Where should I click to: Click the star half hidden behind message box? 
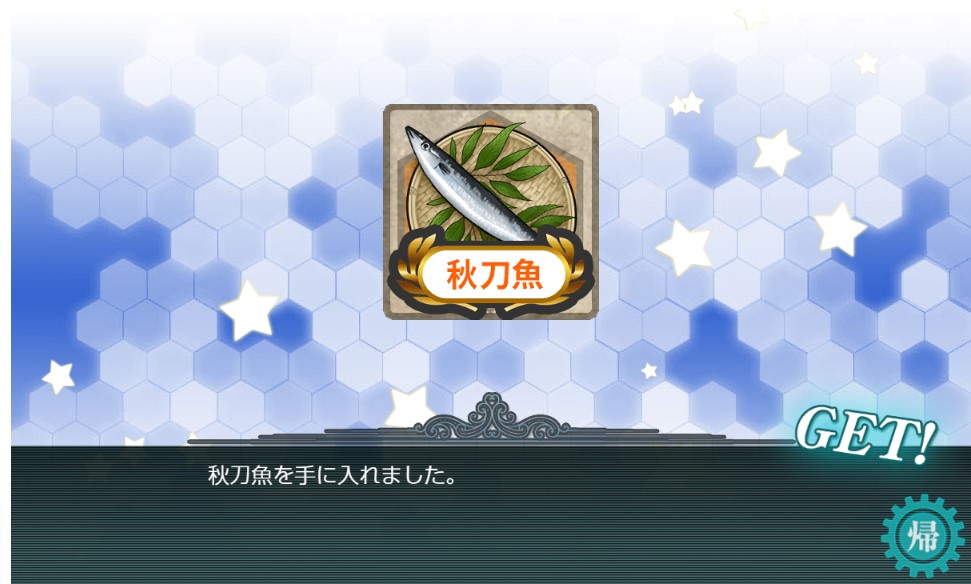click(x=409, y=407)
